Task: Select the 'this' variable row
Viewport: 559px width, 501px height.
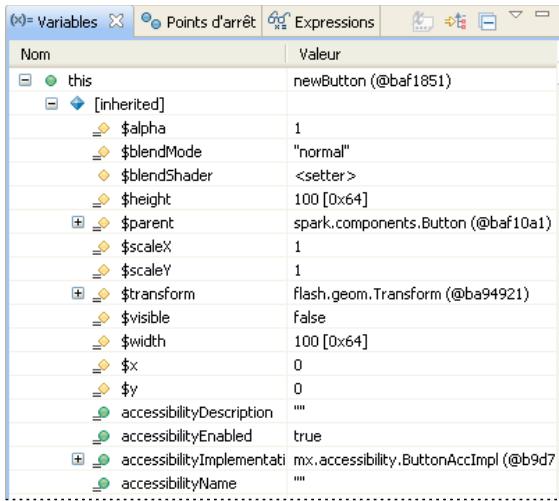Action: [x=283, y=81]
